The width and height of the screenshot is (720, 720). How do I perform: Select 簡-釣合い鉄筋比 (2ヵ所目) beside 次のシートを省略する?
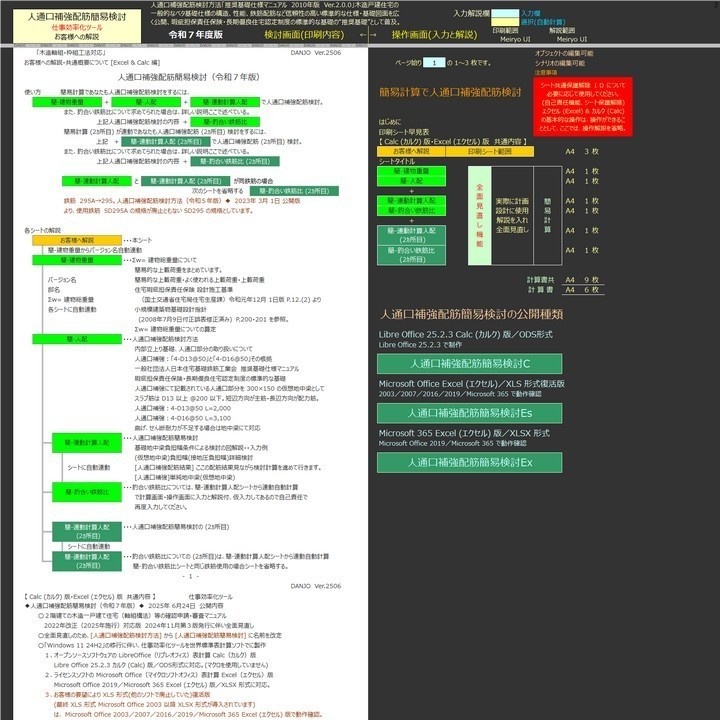(294, 191)
